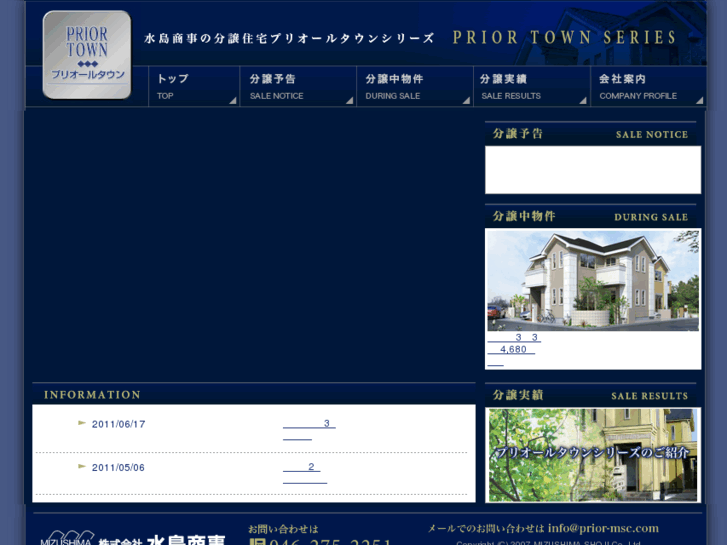
Task: Click the Prior Town logo badge
Action: coord(87,55)
